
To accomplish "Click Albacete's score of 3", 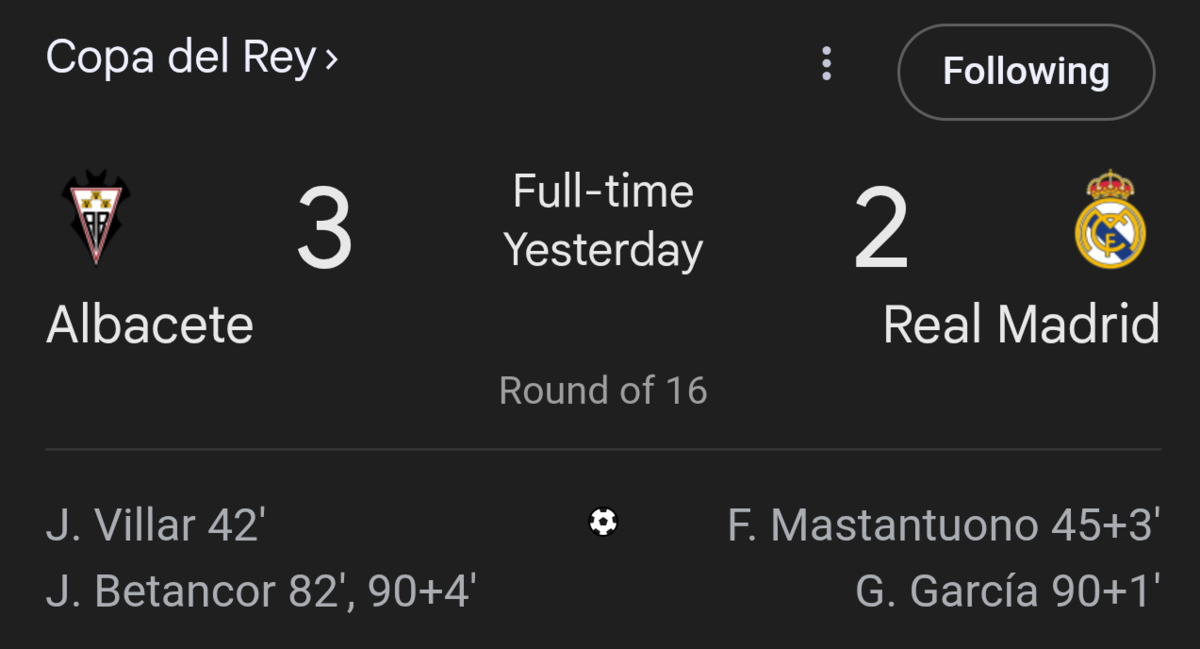I will click(325, 231).
